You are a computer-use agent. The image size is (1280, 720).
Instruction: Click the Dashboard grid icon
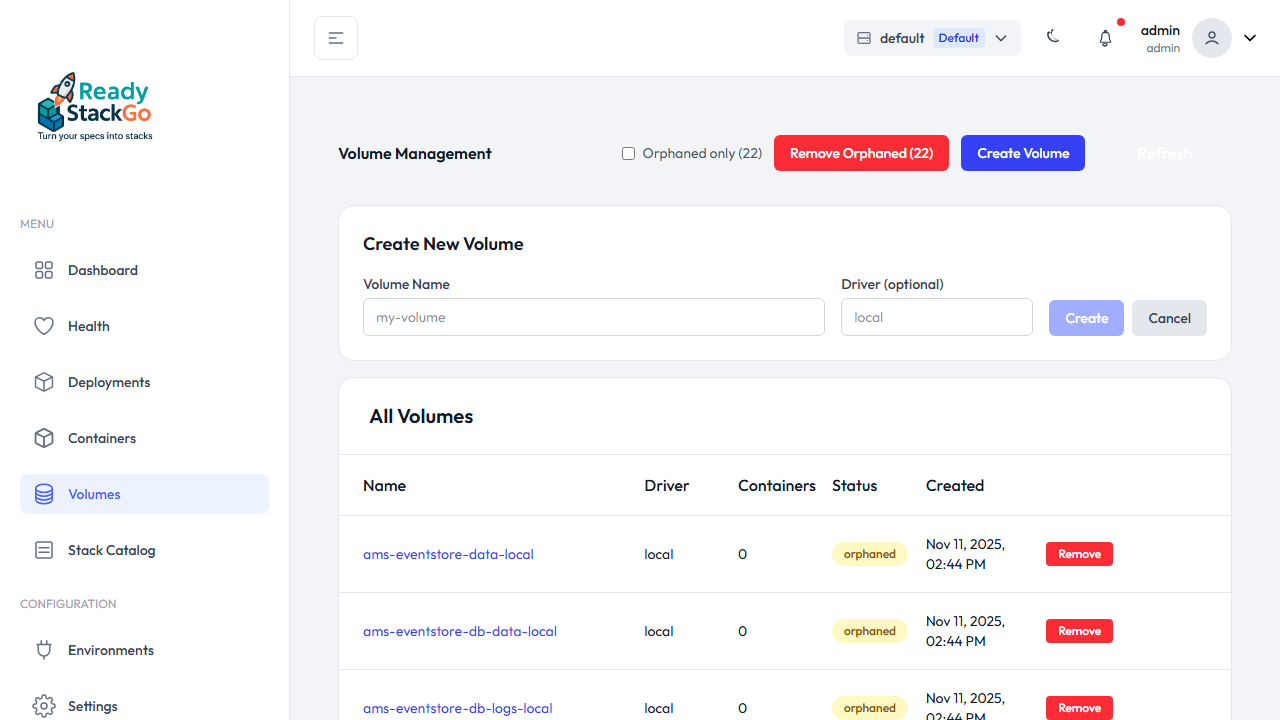43,269
